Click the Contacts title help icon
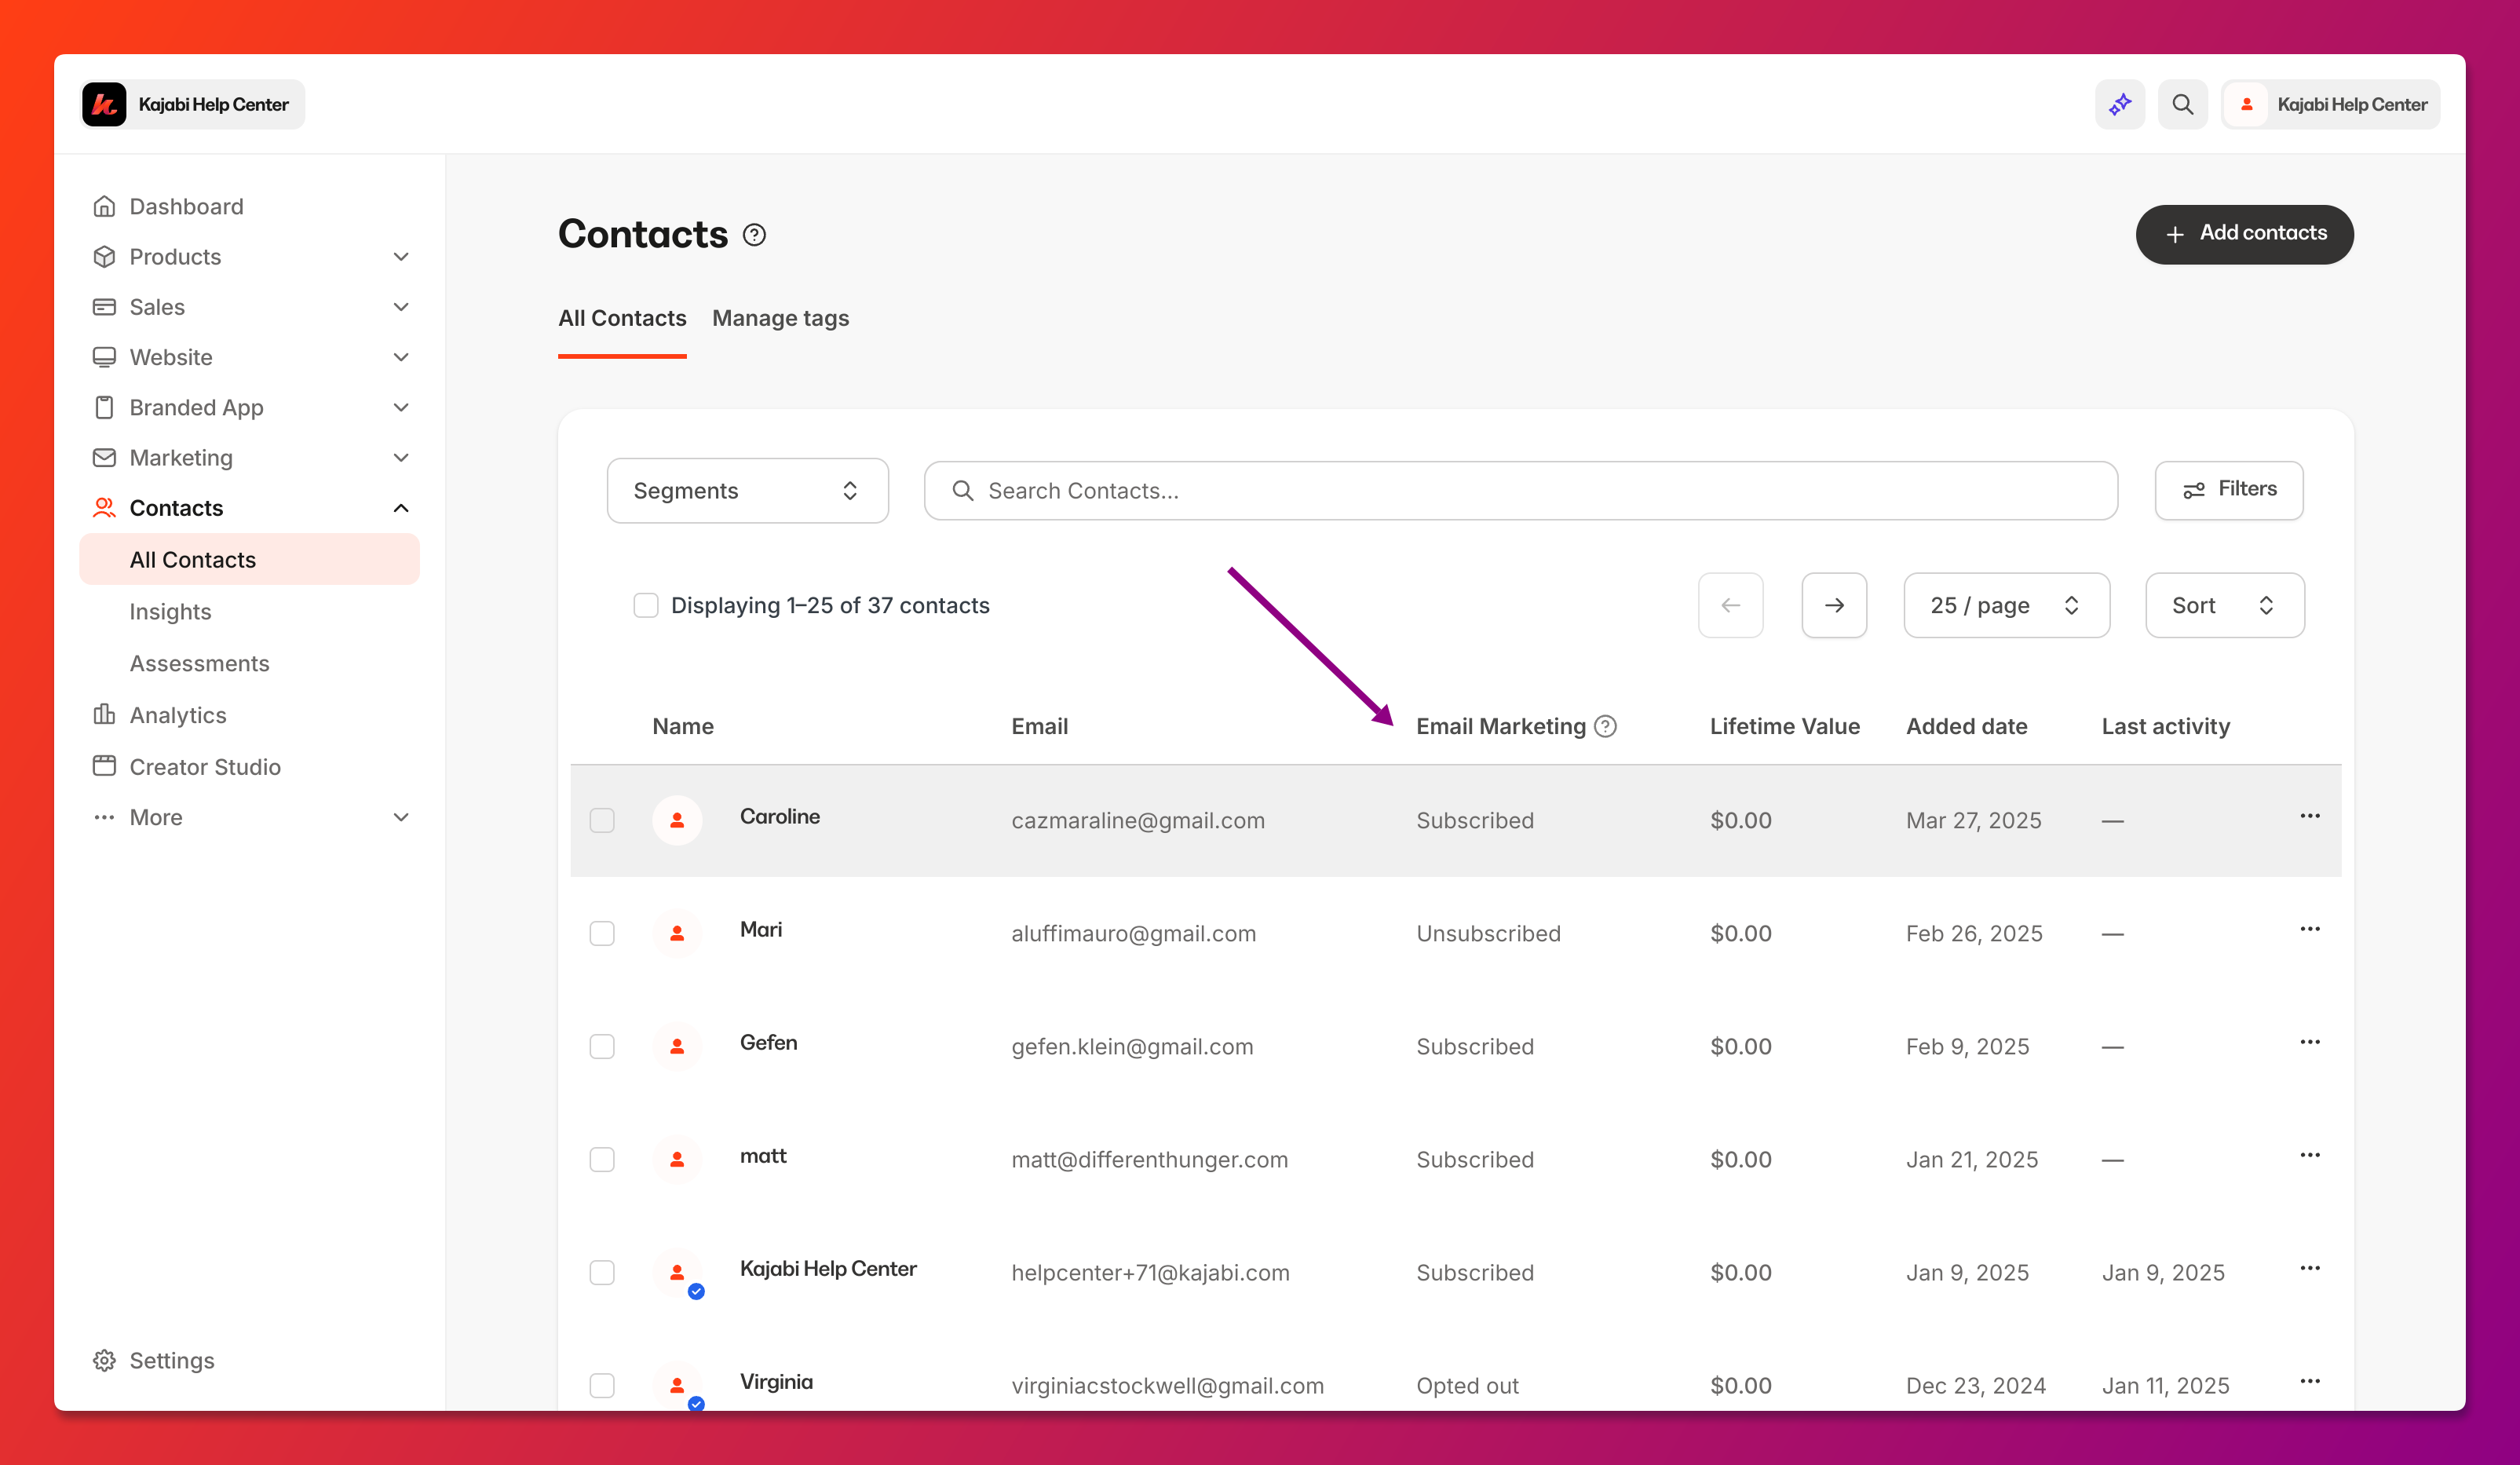2520x1465 pixels. point(754,235)
